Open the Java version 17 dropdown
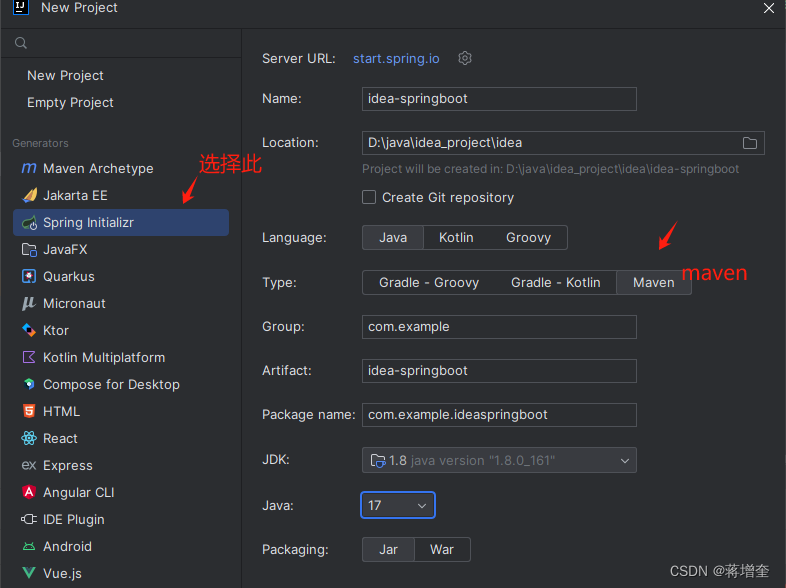This screenshot has height=588, width=786. coord(398,505)
